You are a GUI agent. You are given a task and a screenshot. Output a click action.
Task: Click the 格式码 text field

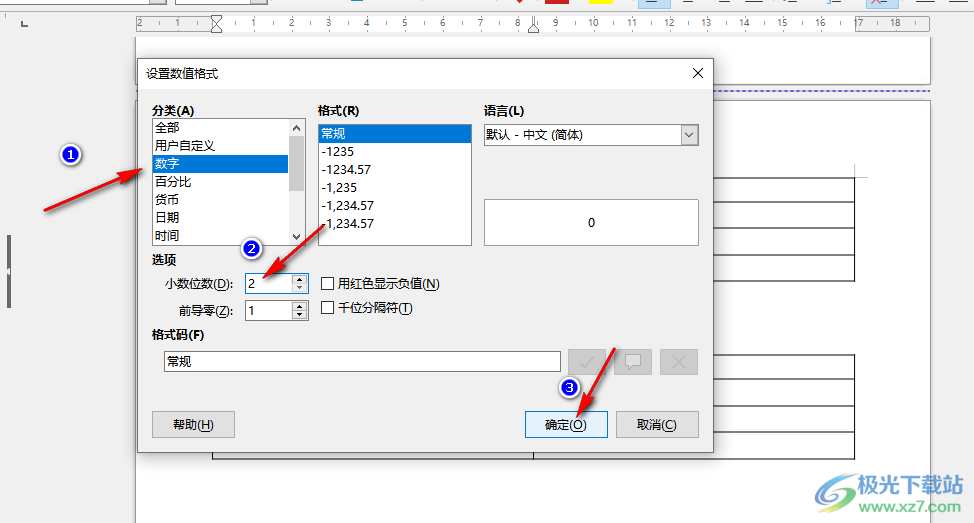coord(362,362)
